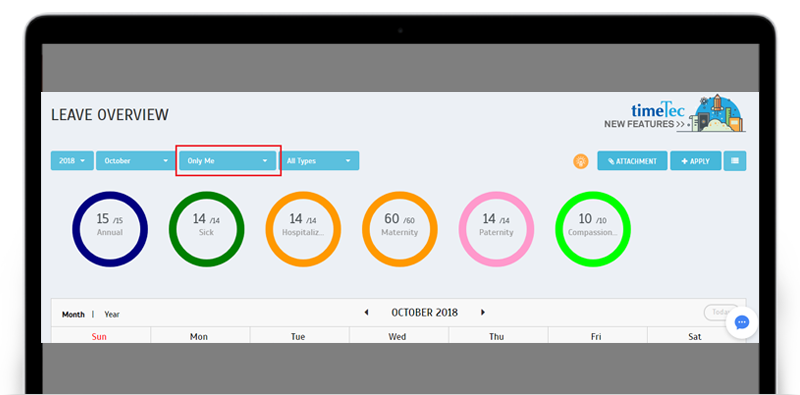Click the orange lightbulb tips icon
Viewport: 800px width, 395px height.
581,161
